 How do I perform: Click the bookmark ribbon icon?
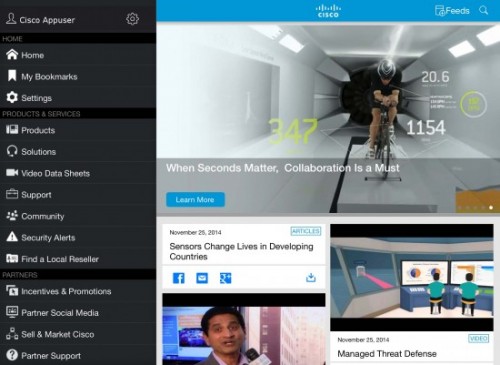12,76
